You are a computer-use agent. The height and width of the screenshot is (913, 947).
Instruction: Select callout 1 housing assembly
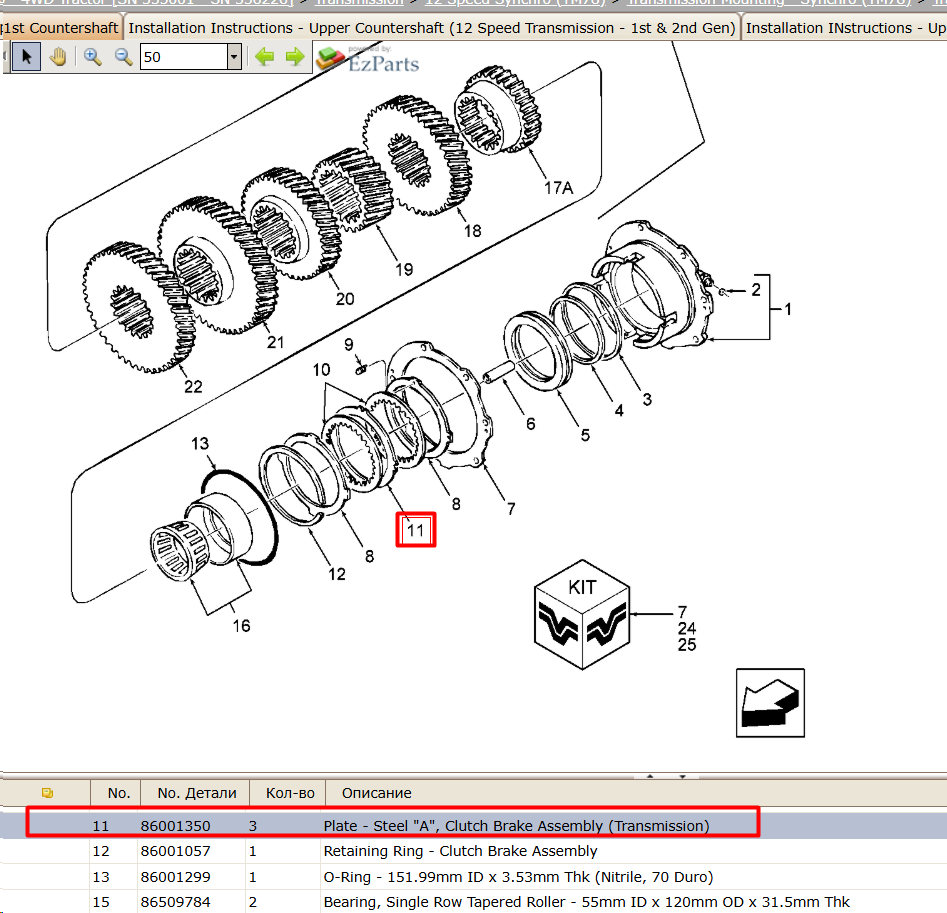pos(788,309)
